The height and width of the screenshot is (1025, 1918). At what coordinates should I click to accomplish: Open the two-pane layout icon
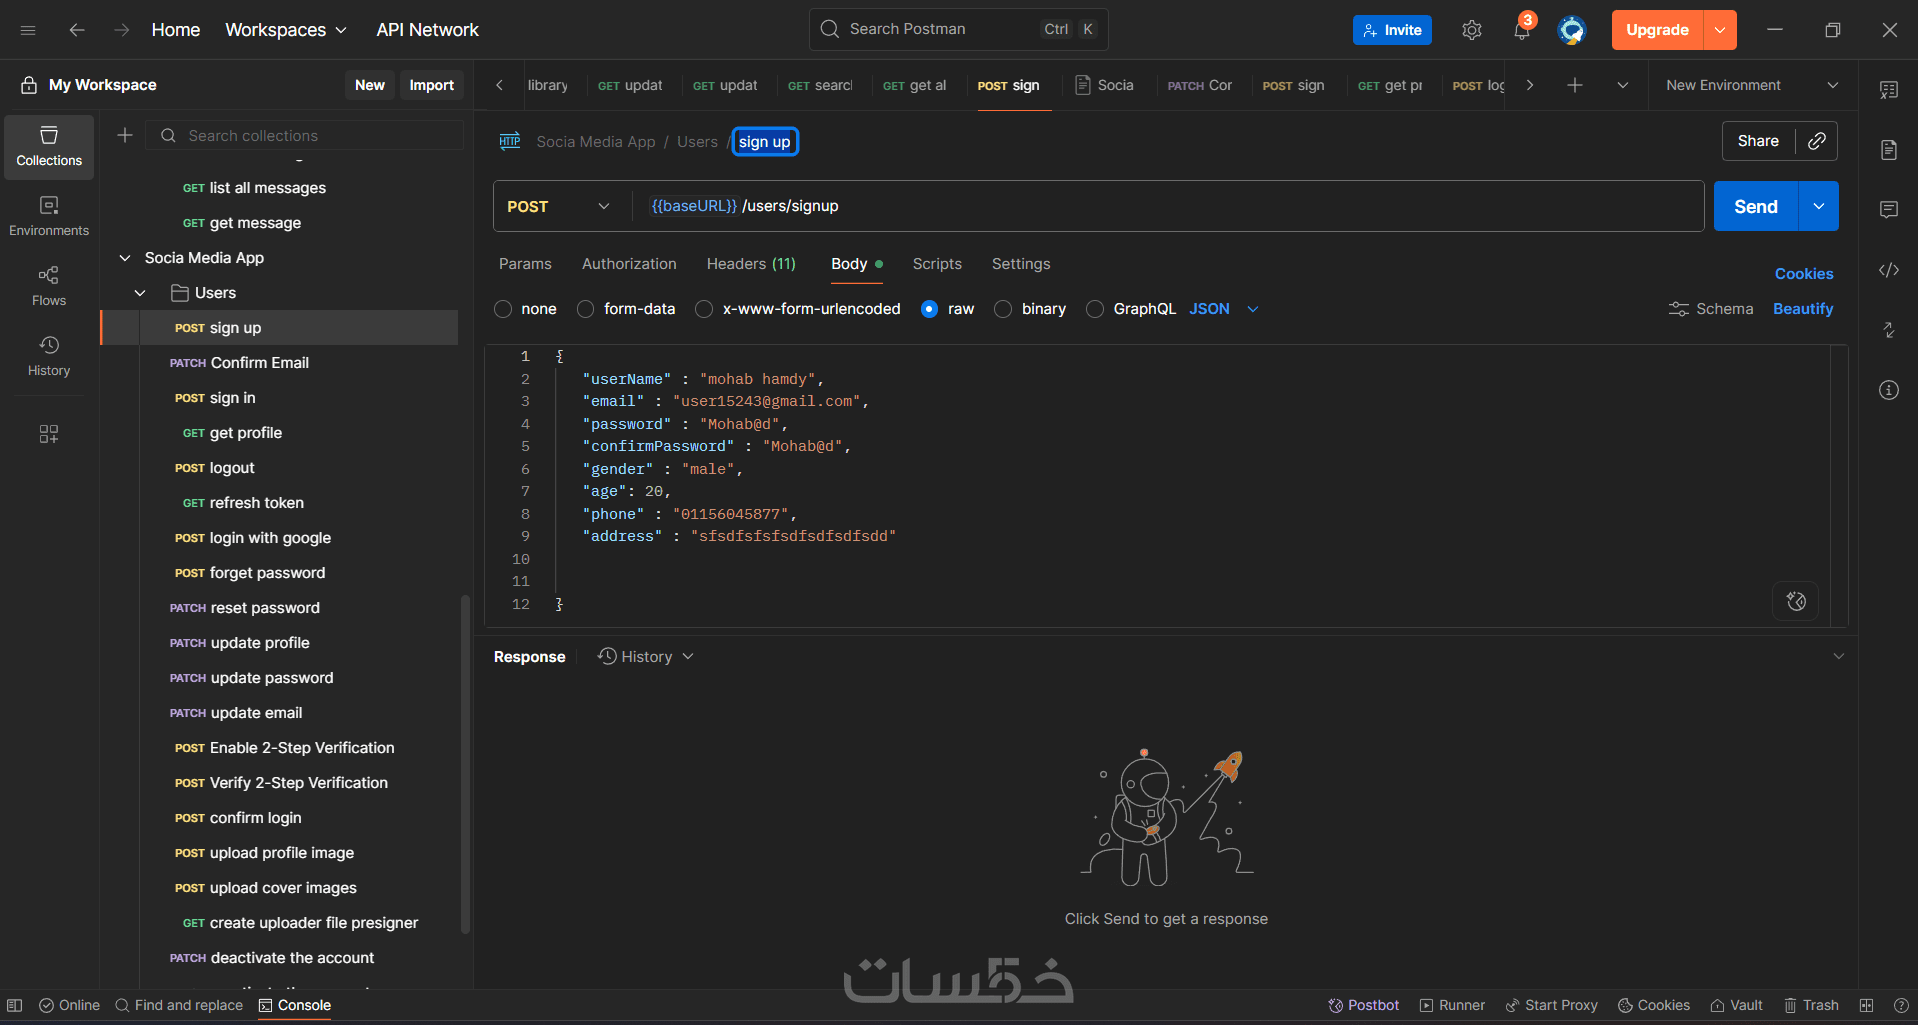pyautogui.click(x=1866, y=1005)
